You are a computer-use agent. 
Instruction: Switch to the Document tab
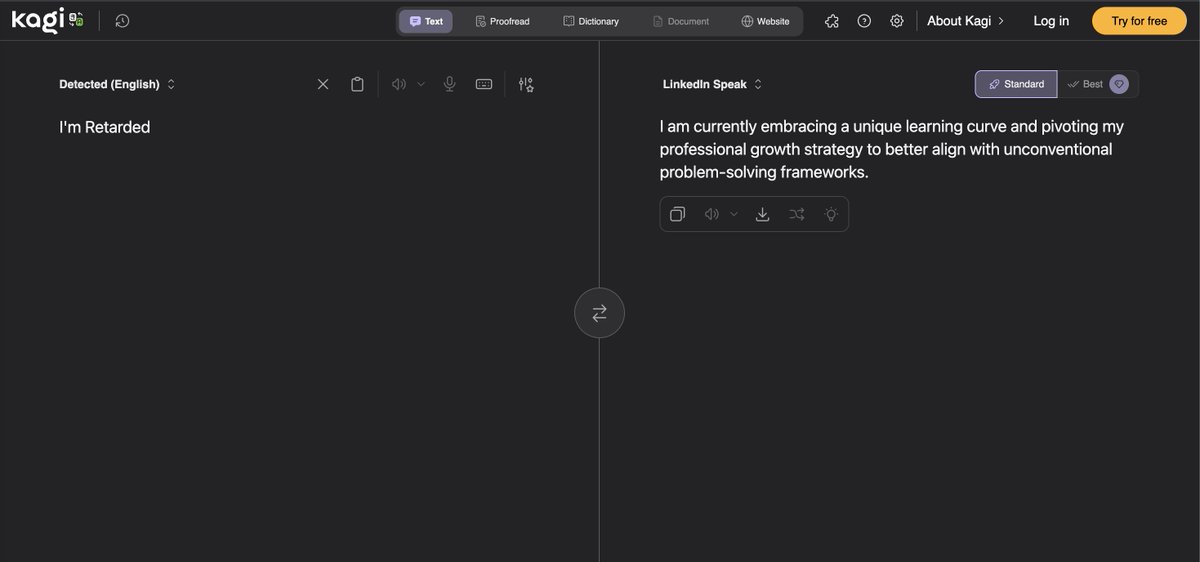pos(681,21)
